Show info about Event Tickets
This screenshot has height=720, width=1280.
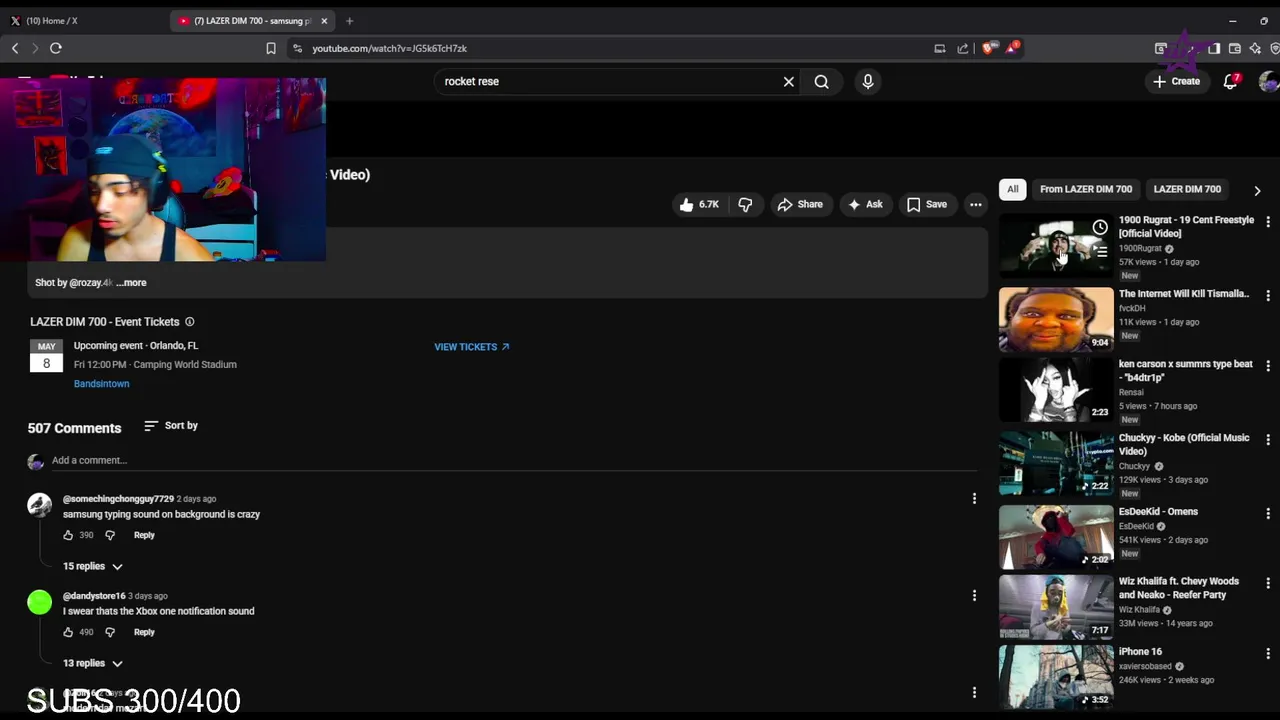pos(190,322)
